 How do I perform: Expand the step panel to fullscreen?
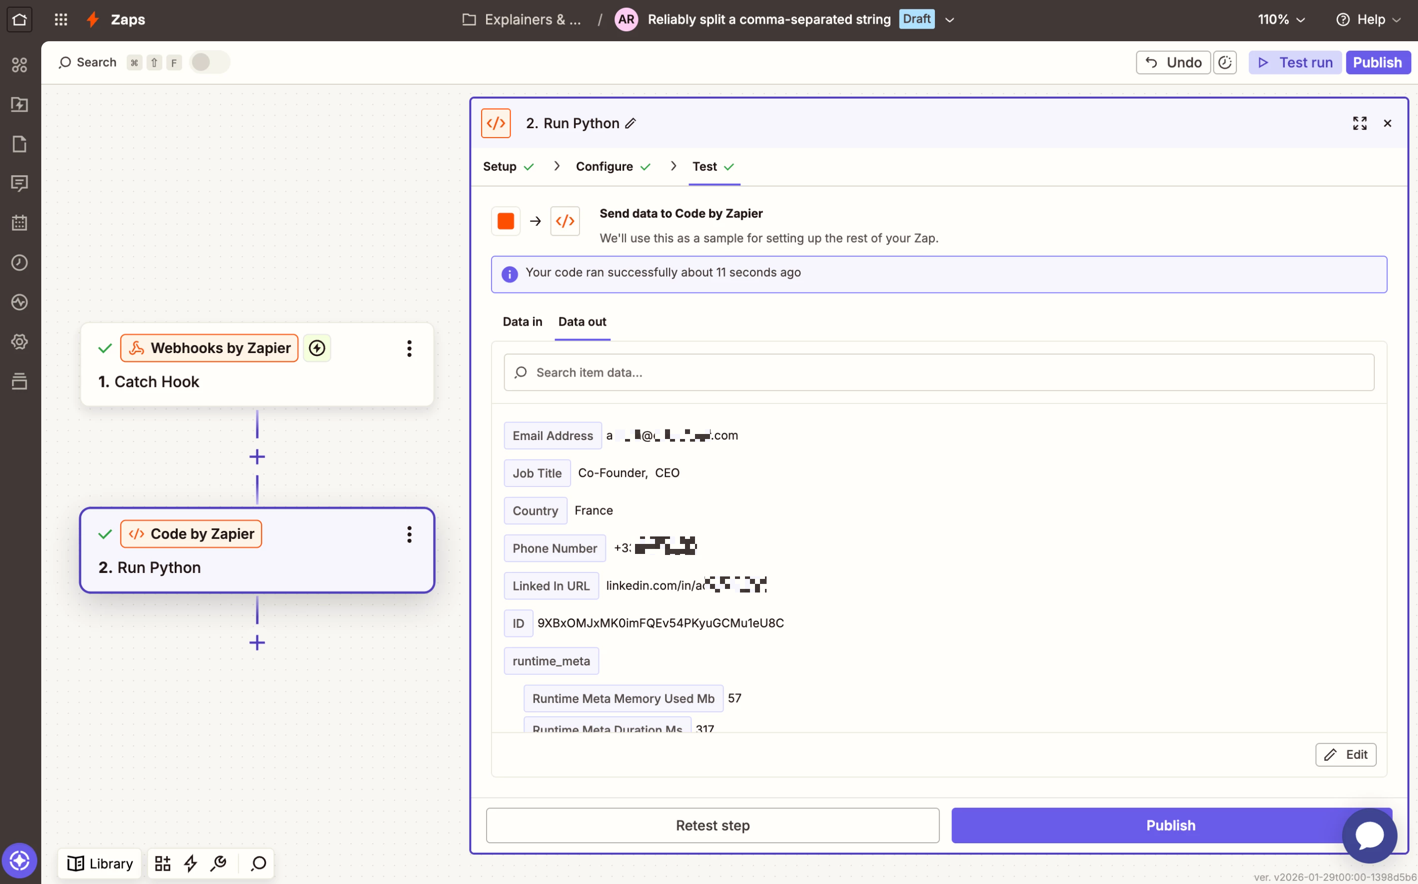tap(1359, 123)
